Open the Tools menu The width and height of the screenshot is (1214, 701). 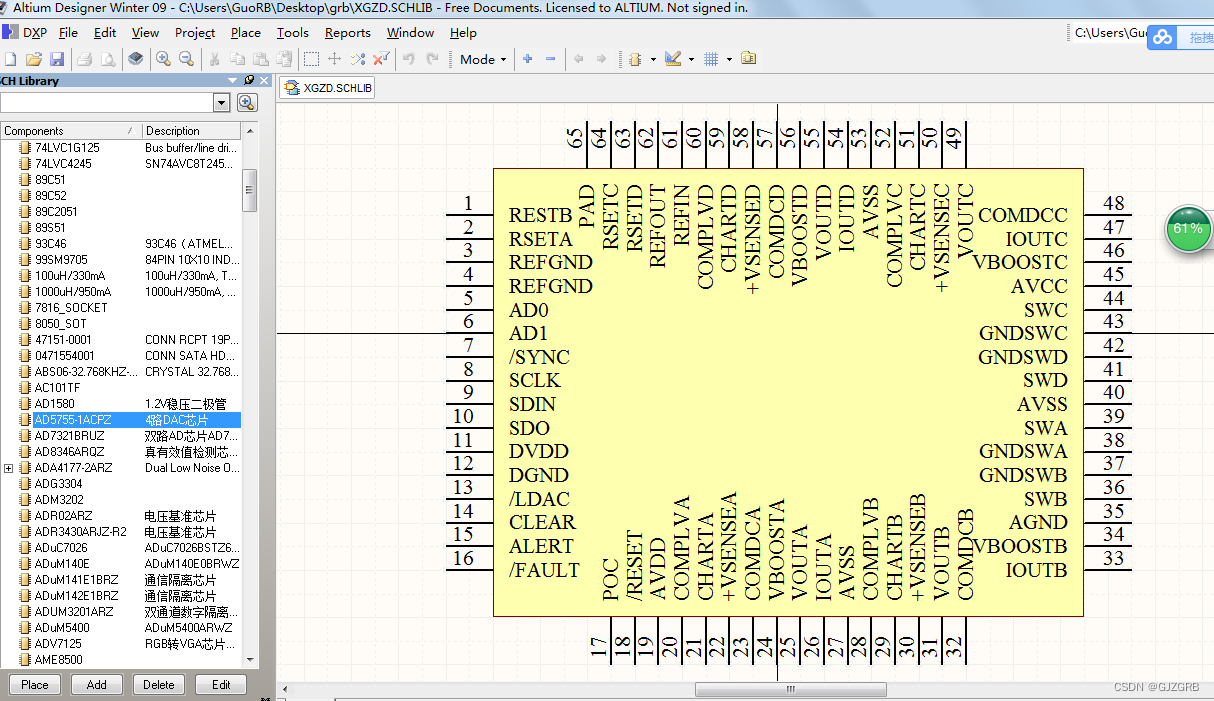(292, 32)
